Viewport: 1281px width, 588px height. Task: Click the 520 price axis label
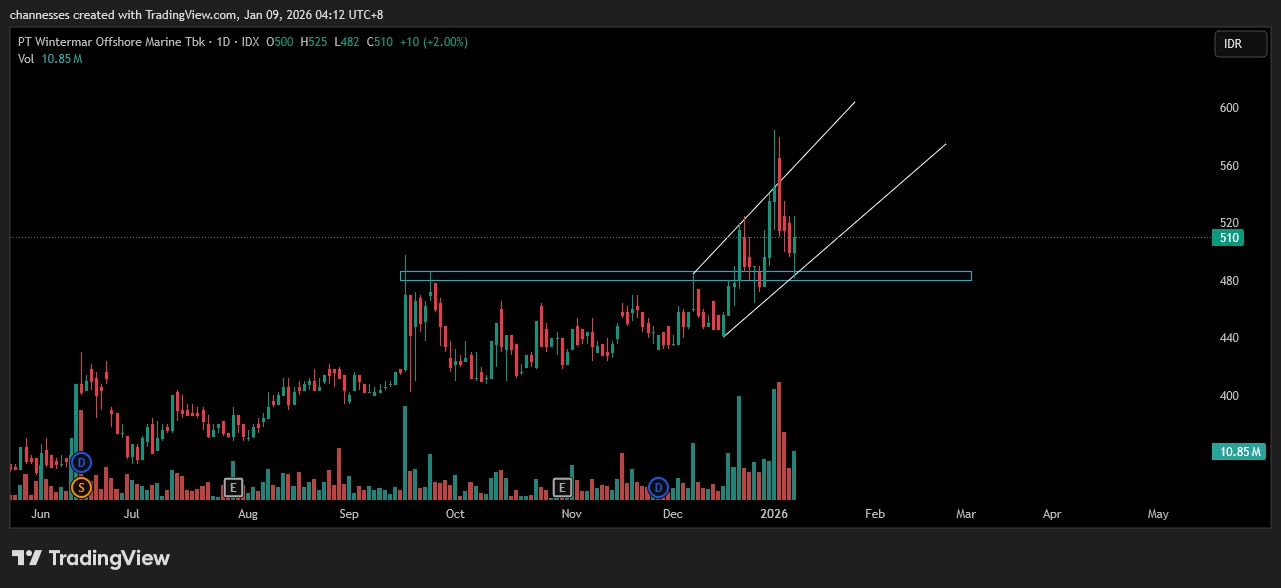coord(1229,223)
